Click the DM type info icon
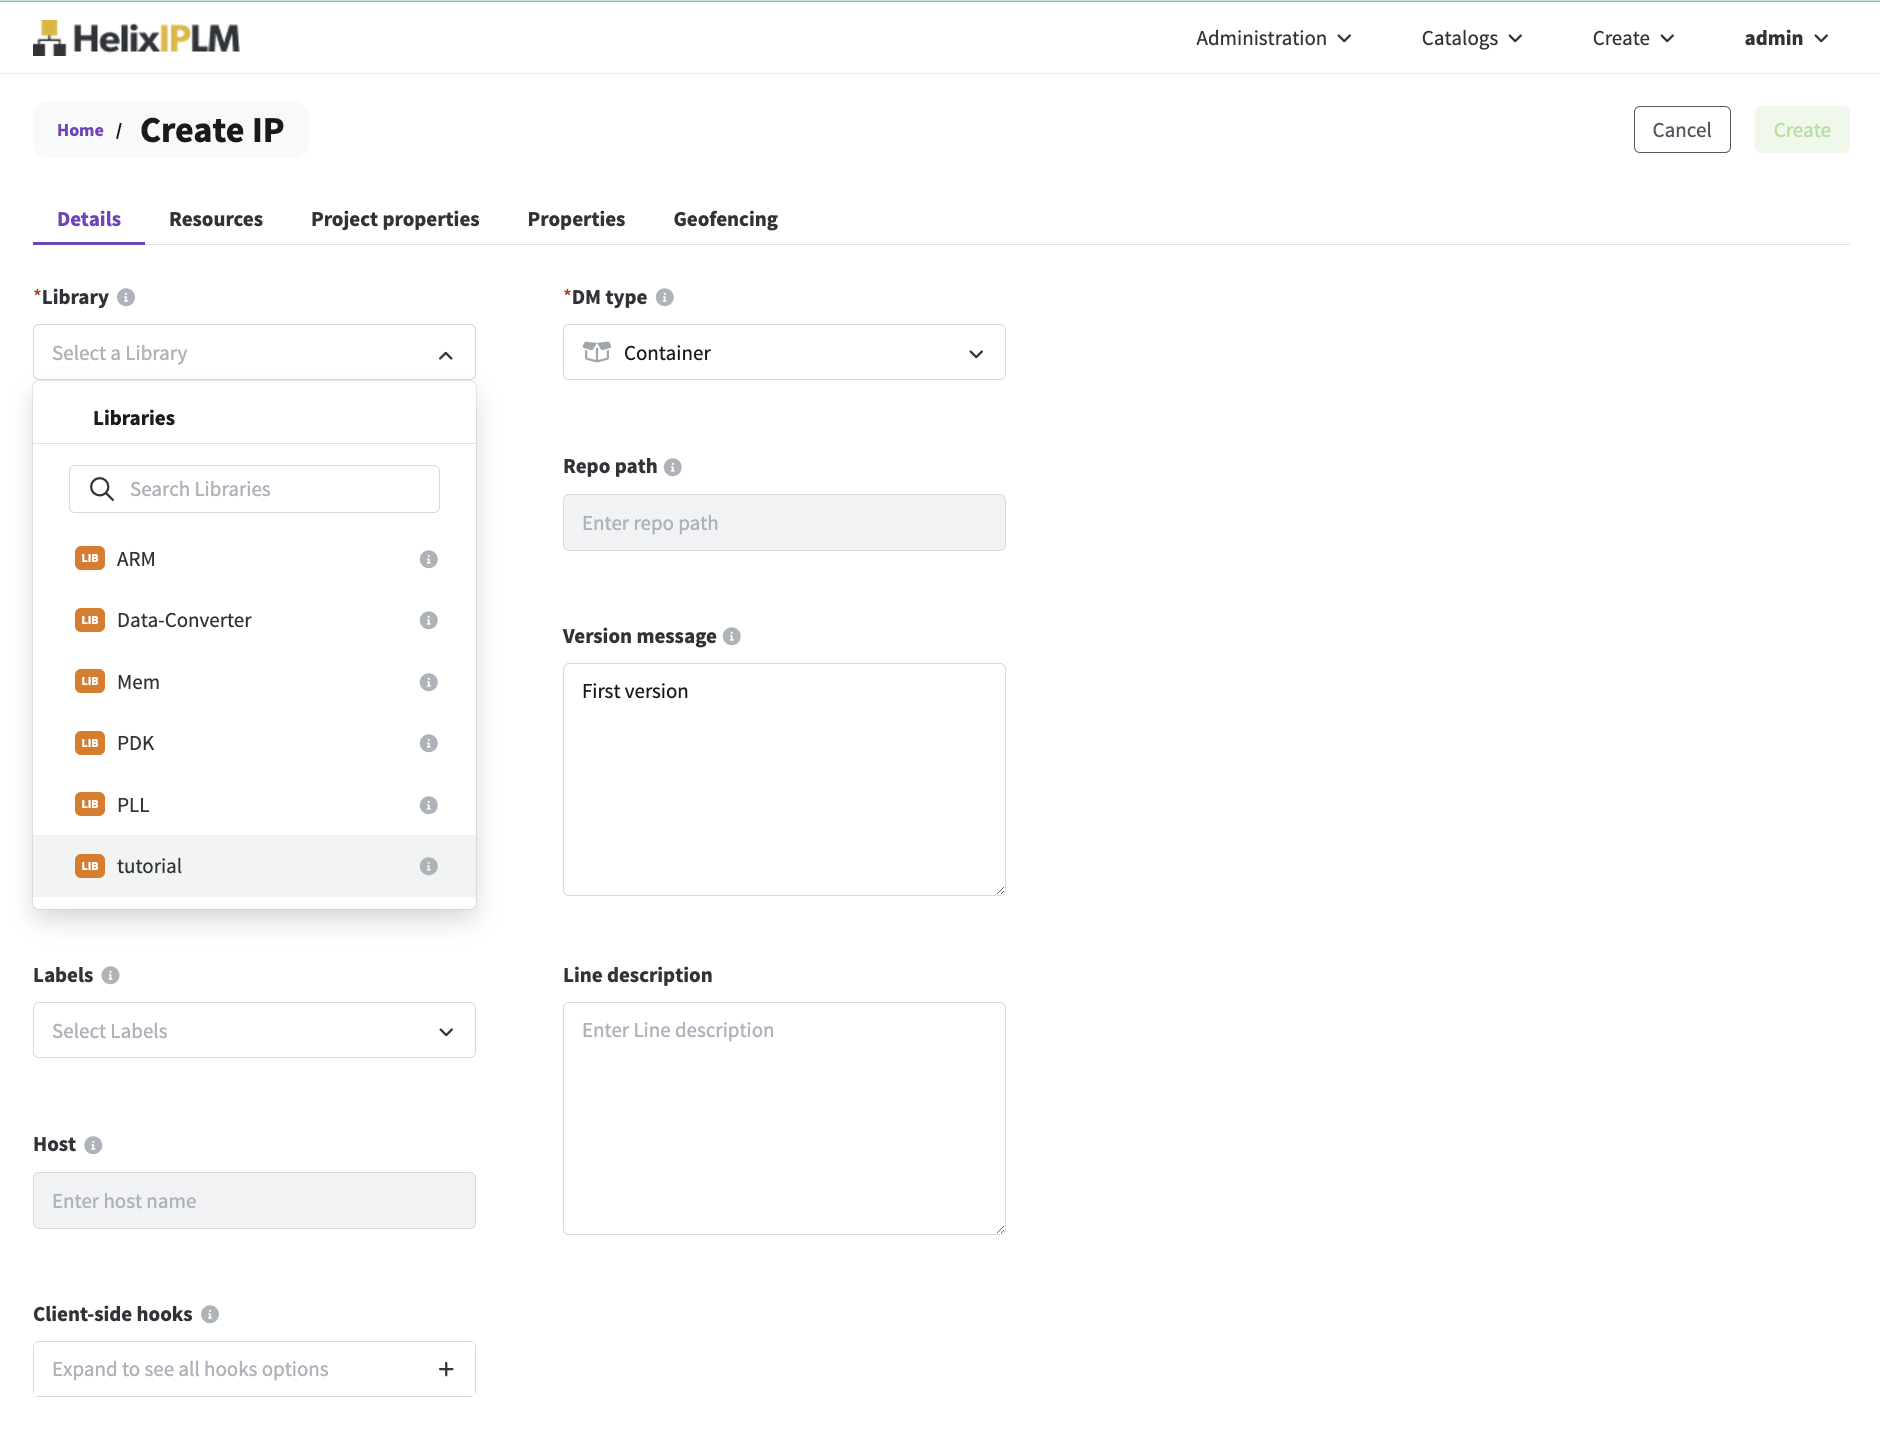The width and height of the screenshot is (1880, 1440). point(665,297)
